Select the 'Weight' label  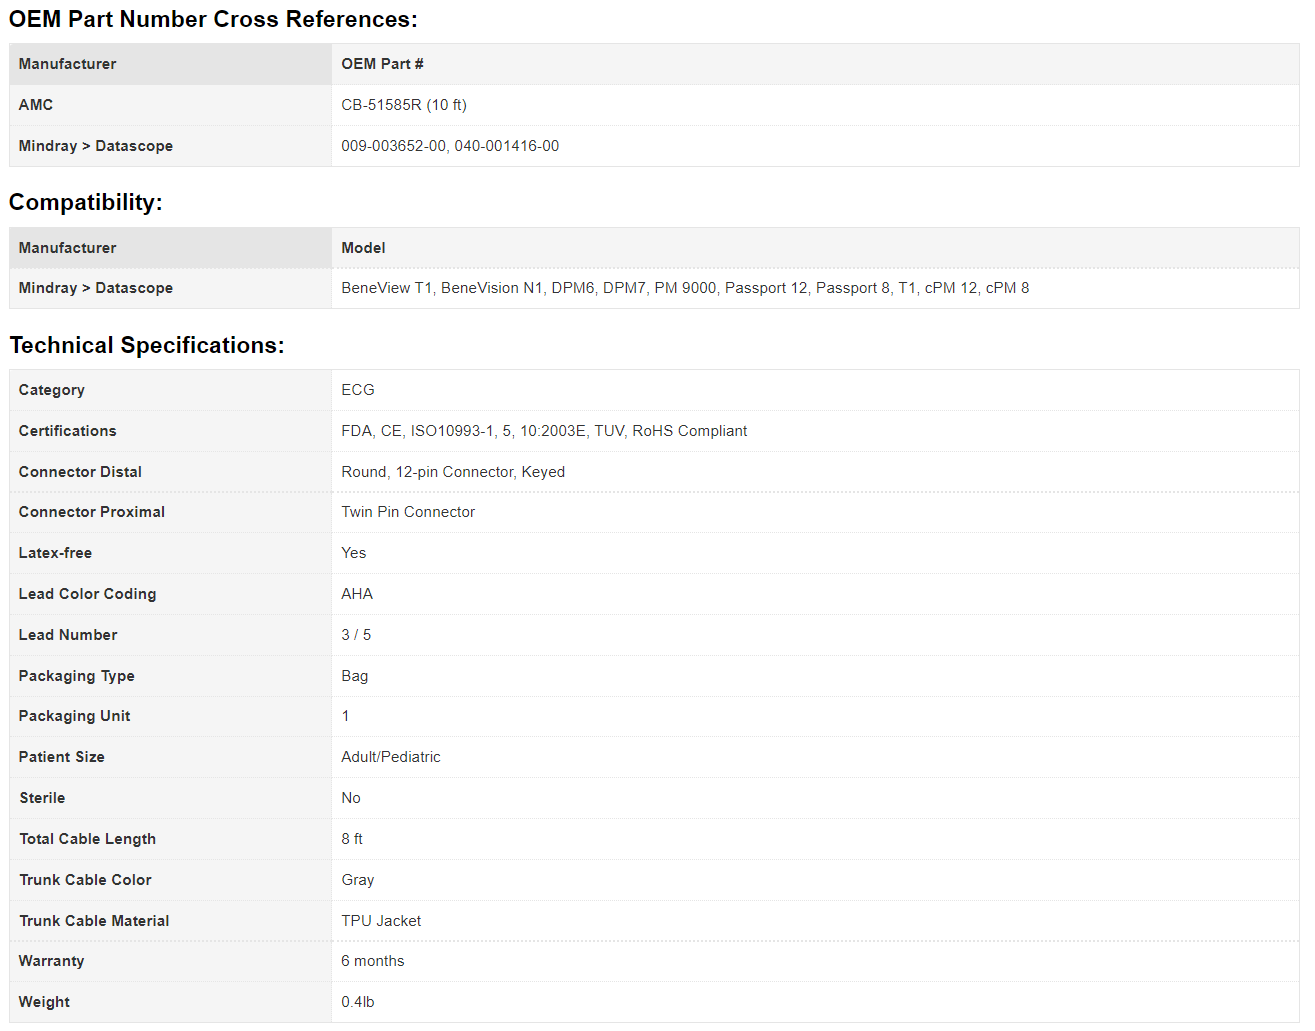click(45, 1002)
